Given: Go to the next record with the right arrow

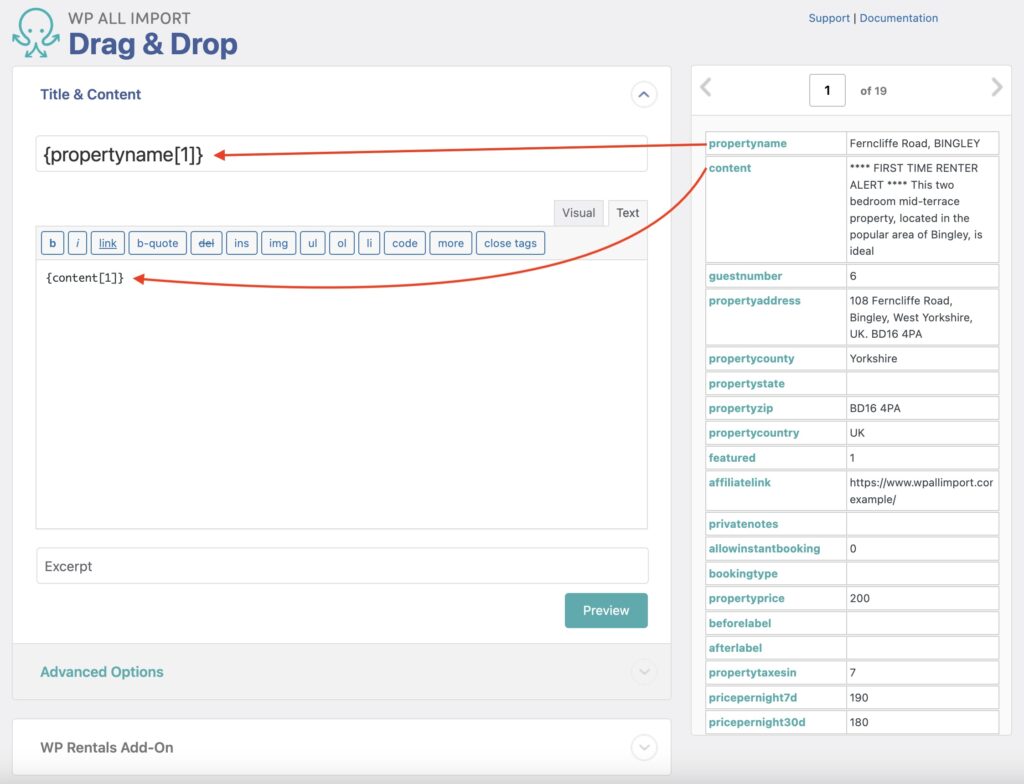Looking at the screenshot, I should coord(996,89).
